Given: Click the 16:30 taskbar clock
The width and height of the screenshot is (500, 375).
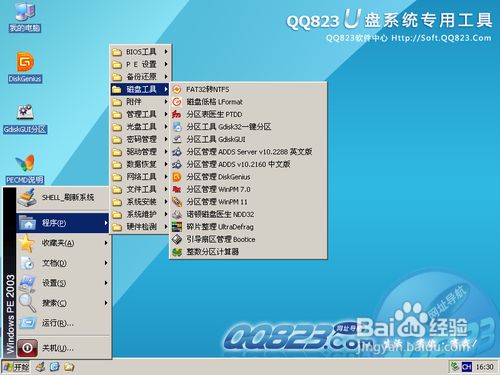Looking at the screenshot, I should [x=484, y=367].
